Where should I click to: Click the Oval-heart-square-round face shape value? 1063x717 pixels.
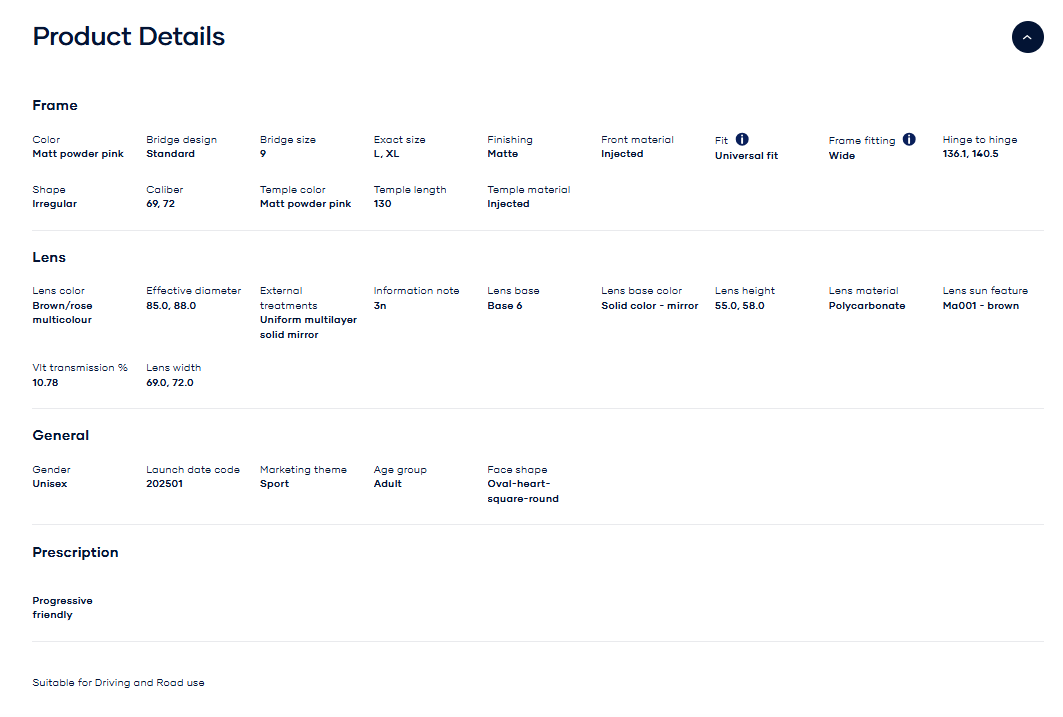click(523, 491)
